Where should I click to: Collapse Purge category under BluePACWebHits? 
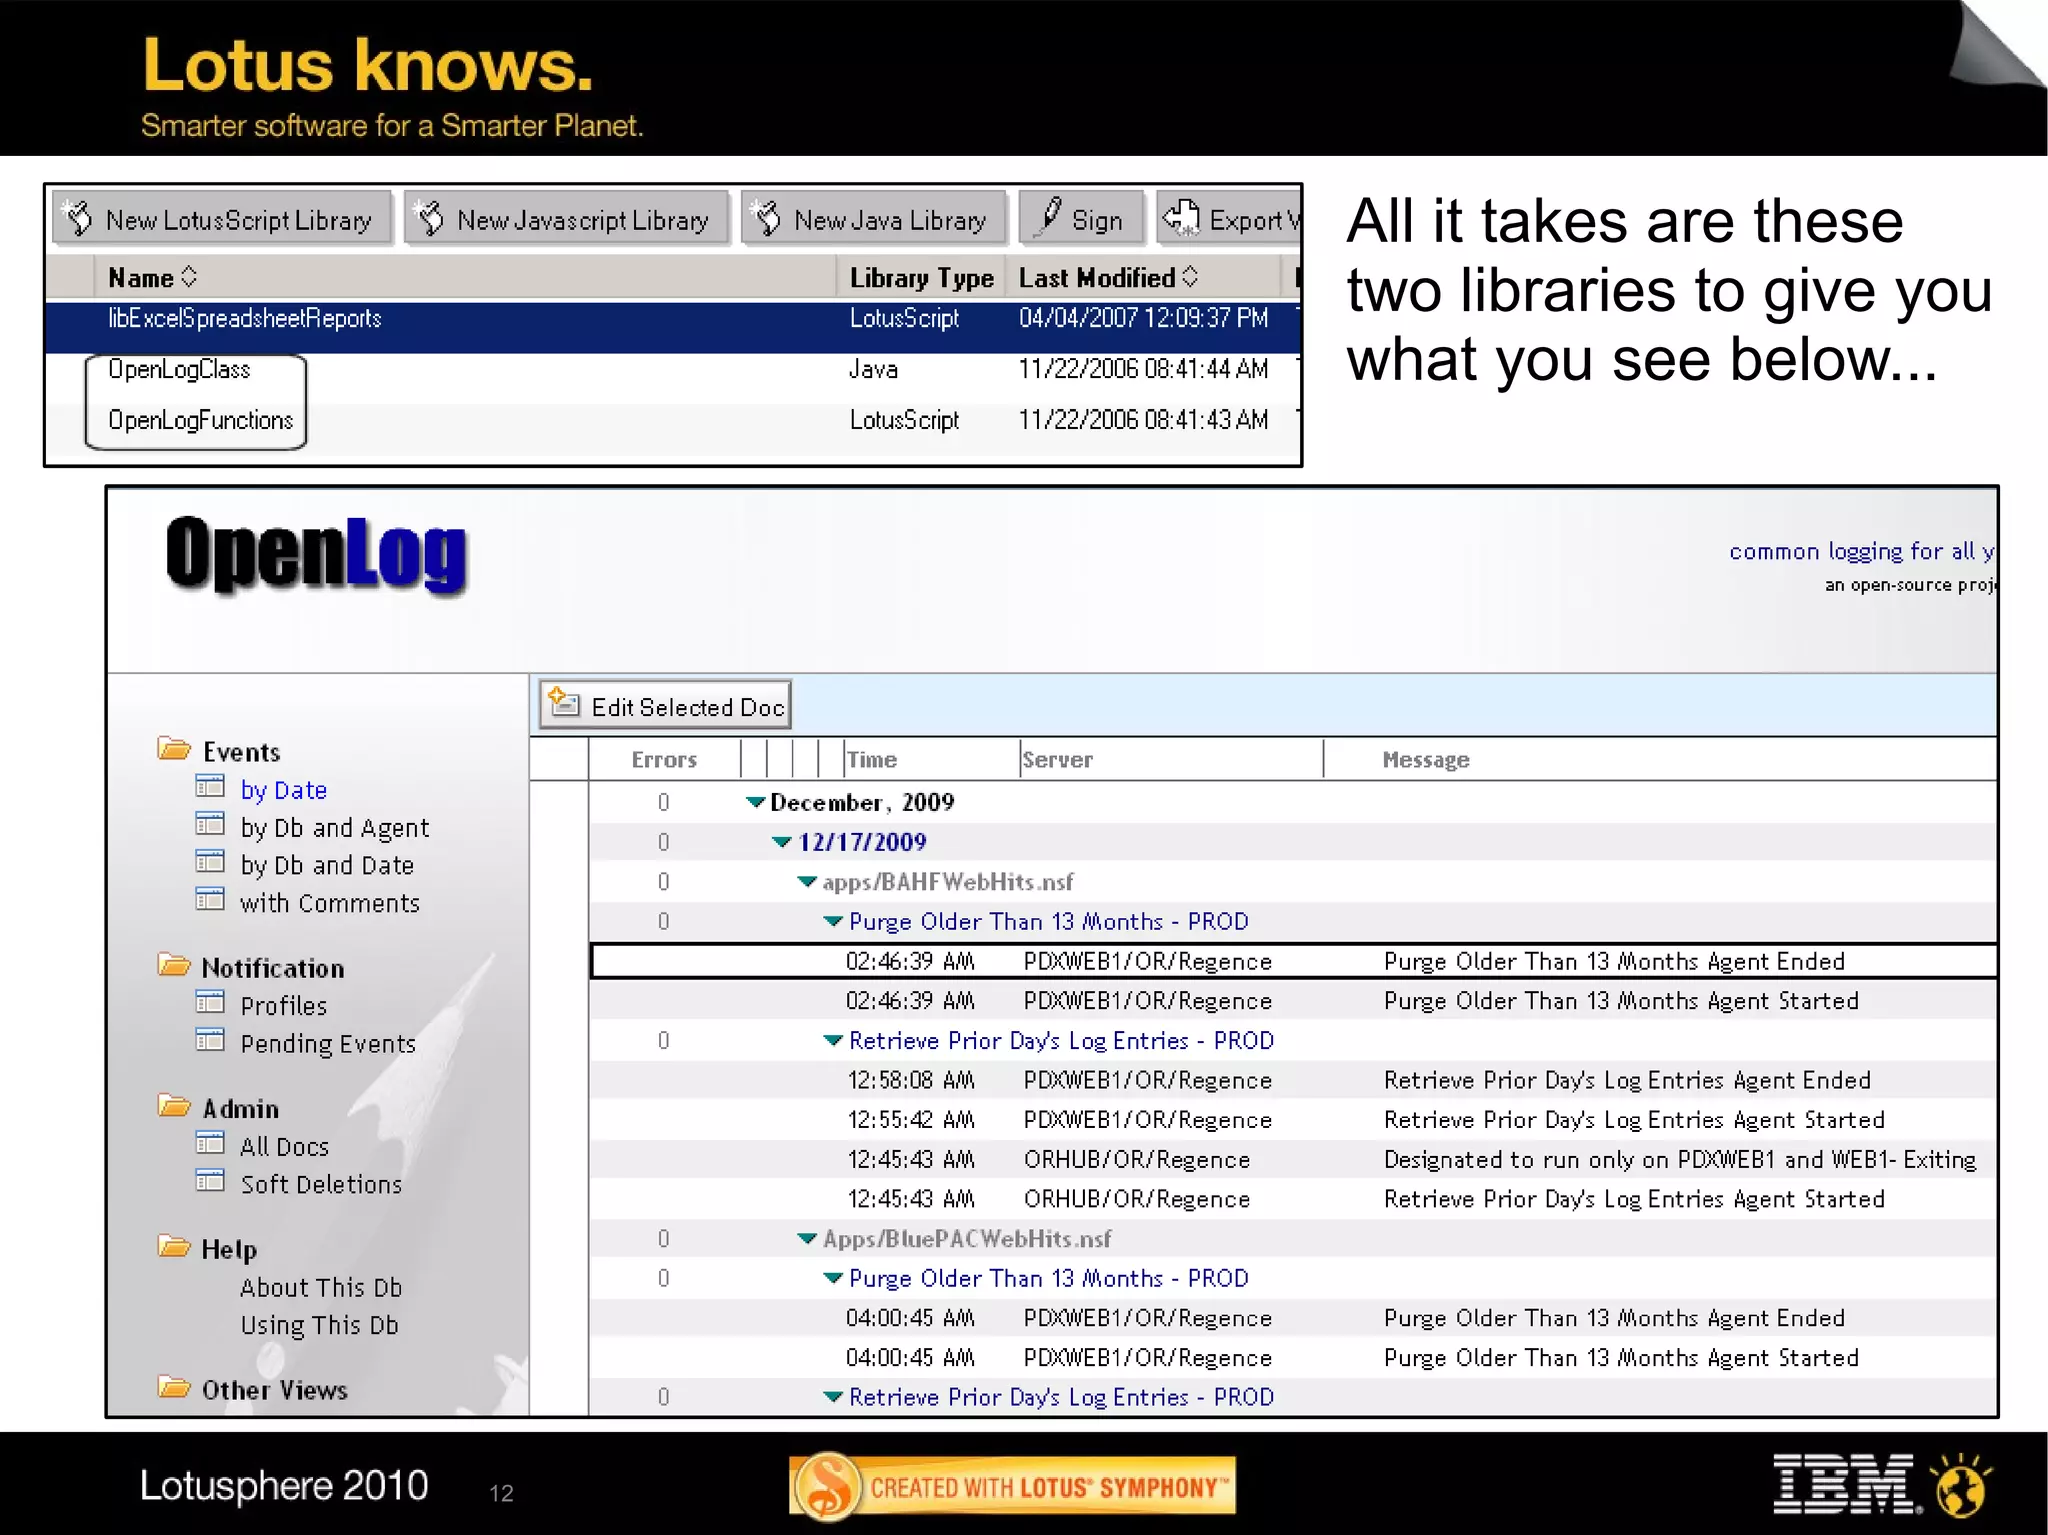pos(833,1278)
